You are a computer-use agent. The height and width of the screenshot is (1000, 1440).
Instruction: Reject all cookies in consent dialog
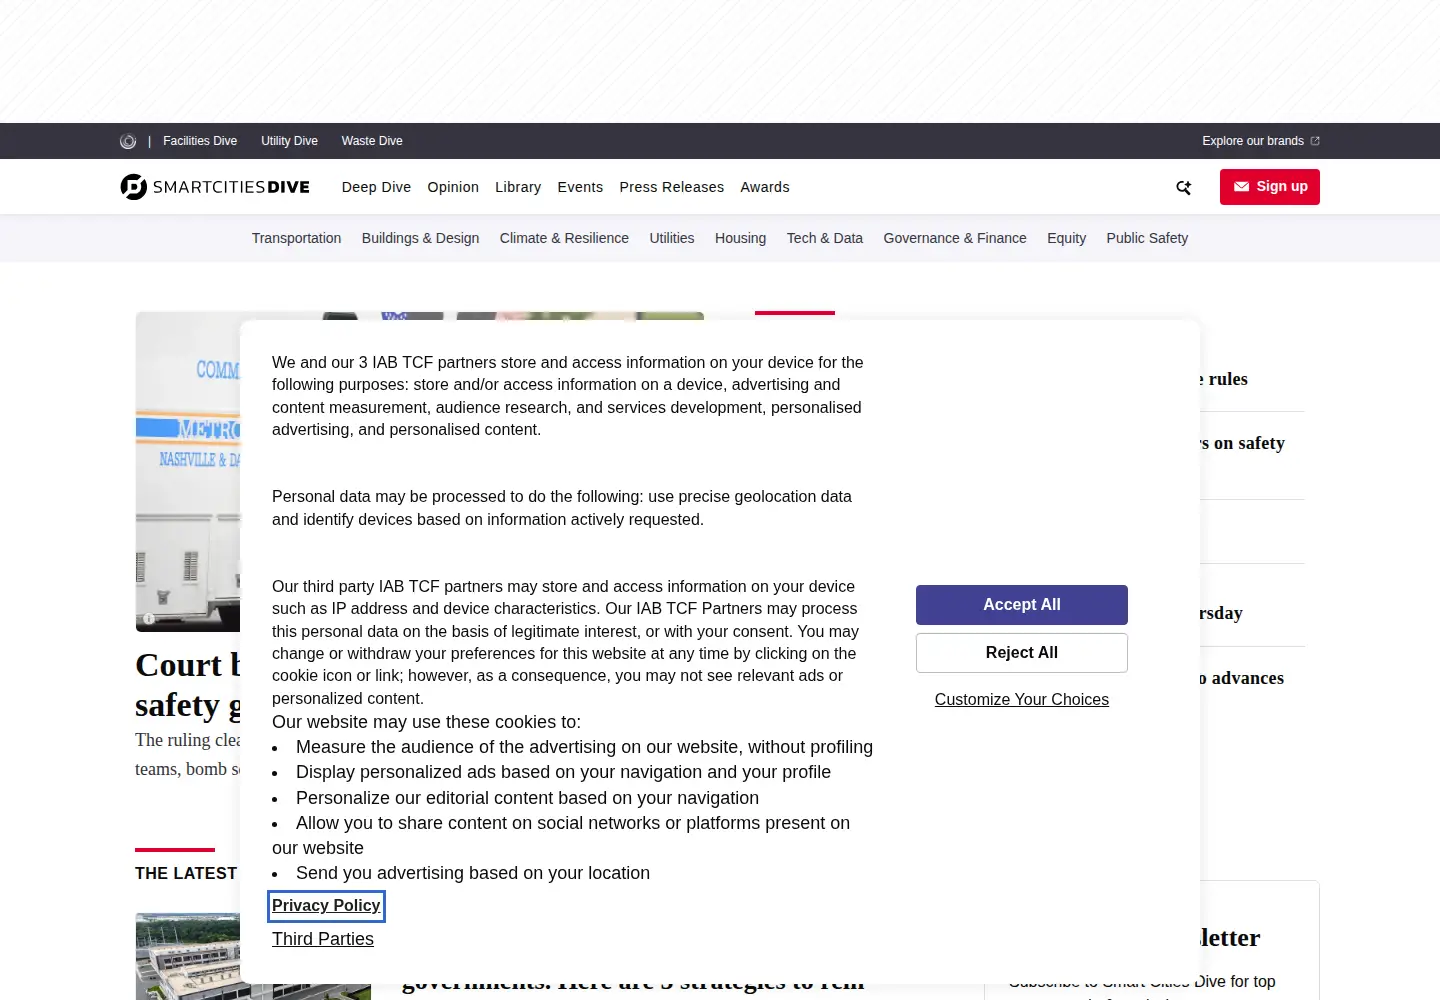click(1022, 653)
